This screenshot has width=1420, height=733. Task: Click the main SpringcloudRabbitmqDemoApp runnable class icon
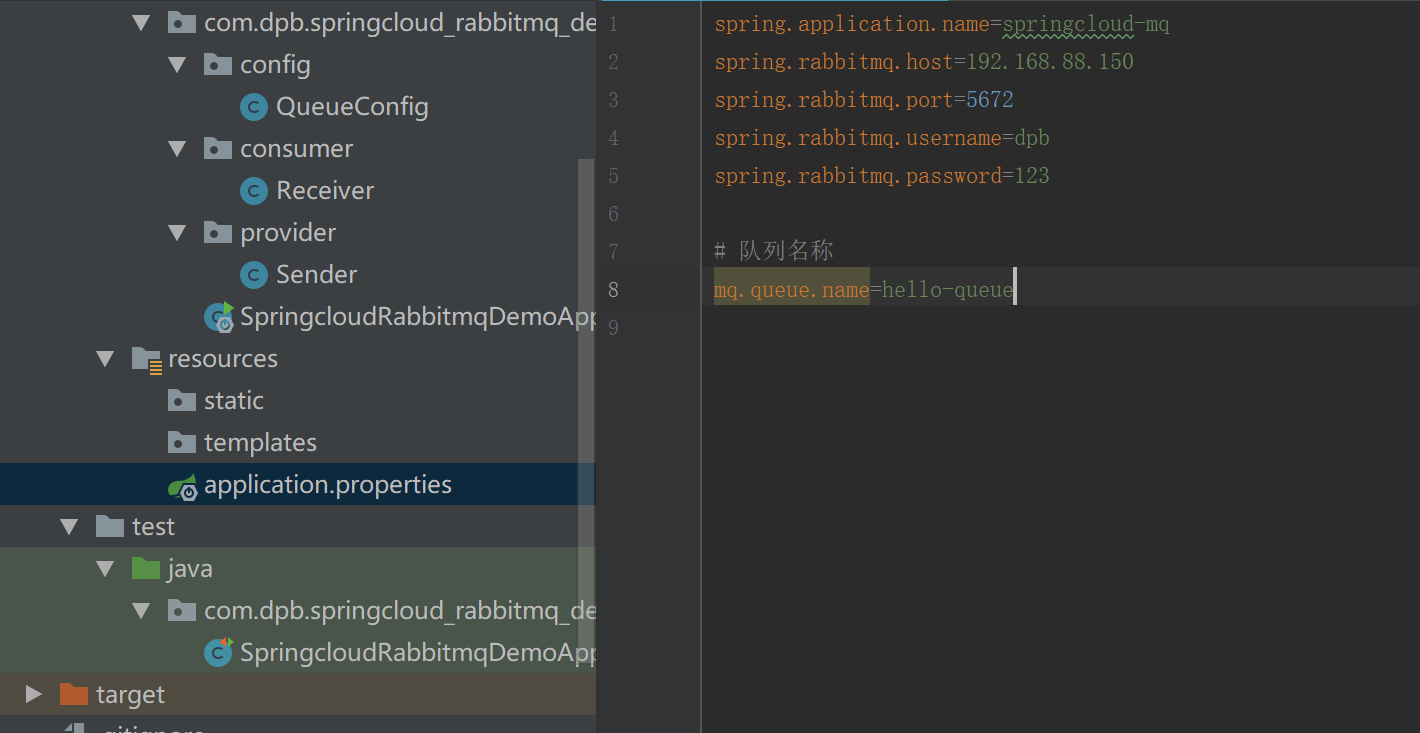pos(219,317)
